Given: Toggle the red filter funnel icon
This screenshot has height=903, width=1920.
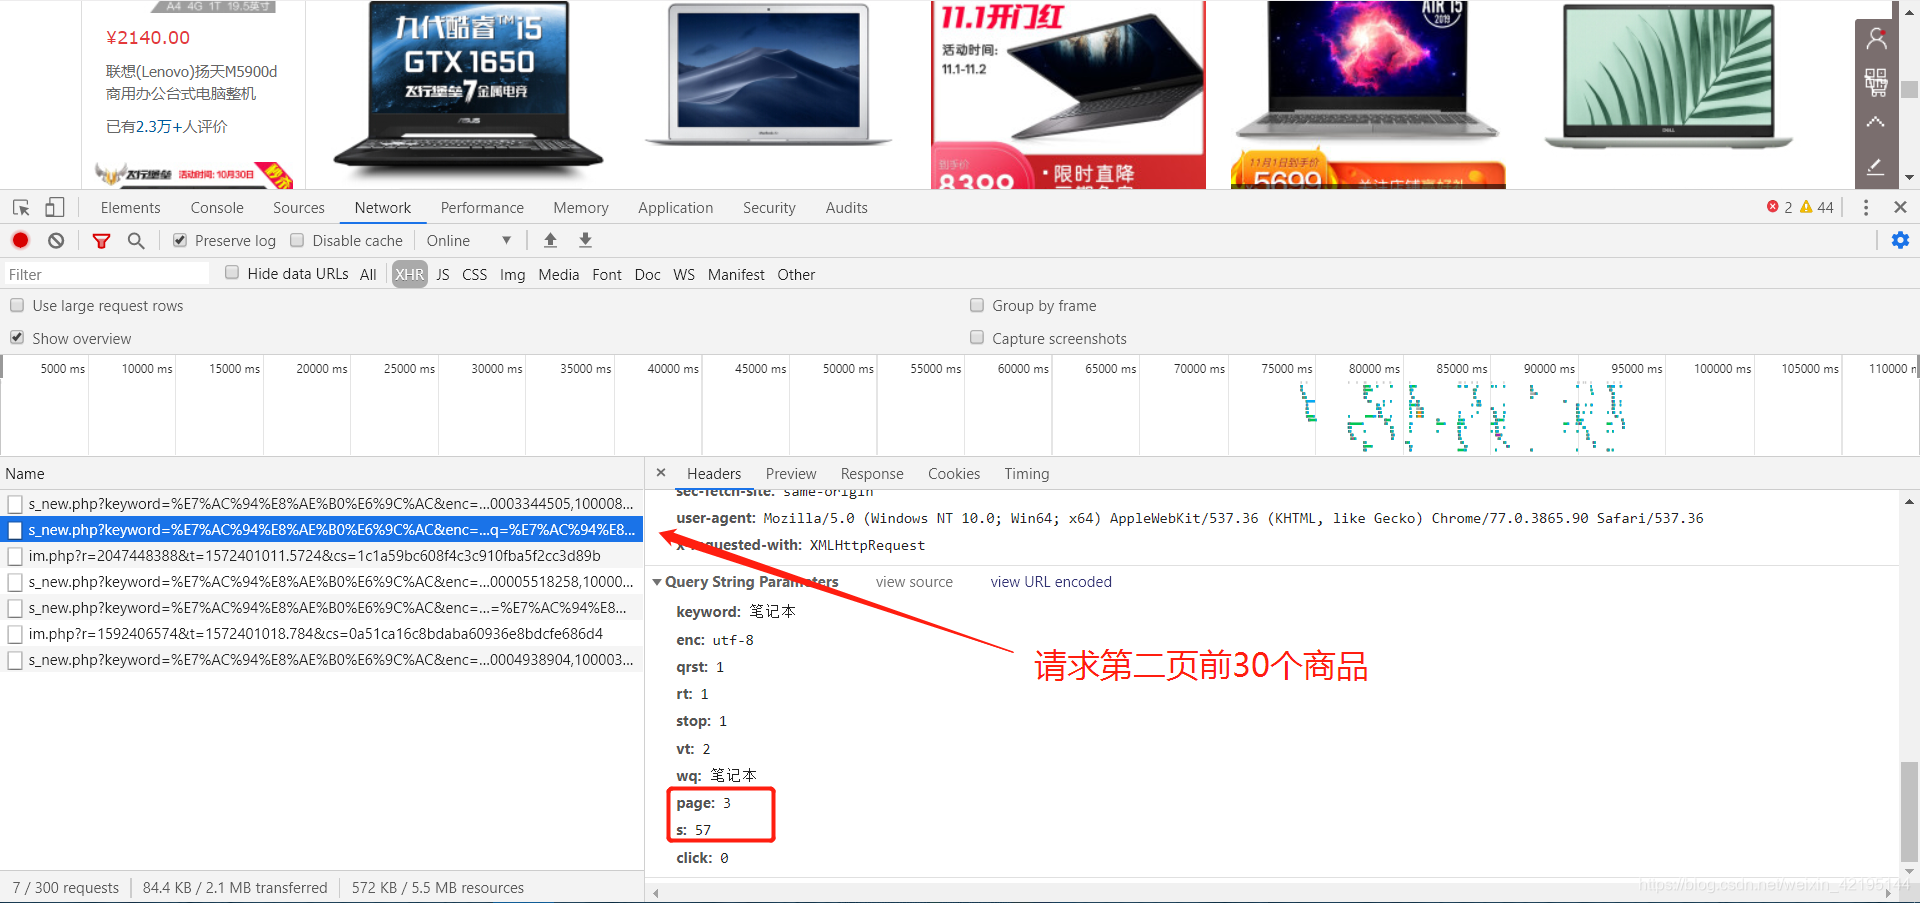Looking at the screenshot, I should click(x=101, y=240).
